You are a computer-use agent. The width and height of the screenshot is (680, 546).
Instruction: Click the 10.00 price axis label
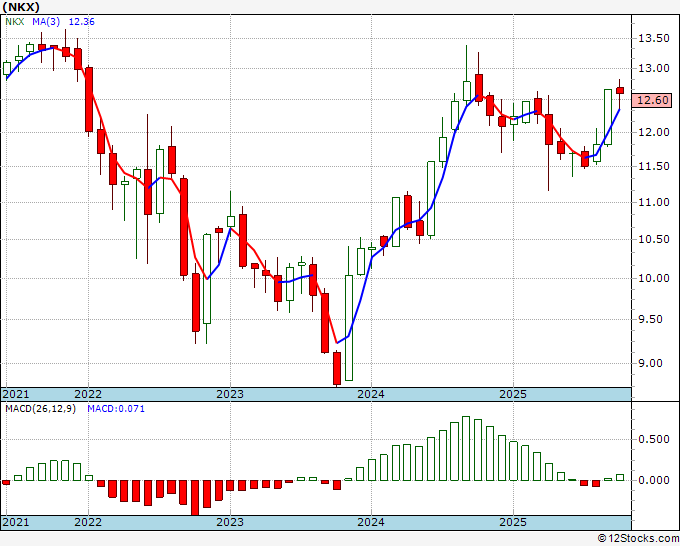pos(654,278)
